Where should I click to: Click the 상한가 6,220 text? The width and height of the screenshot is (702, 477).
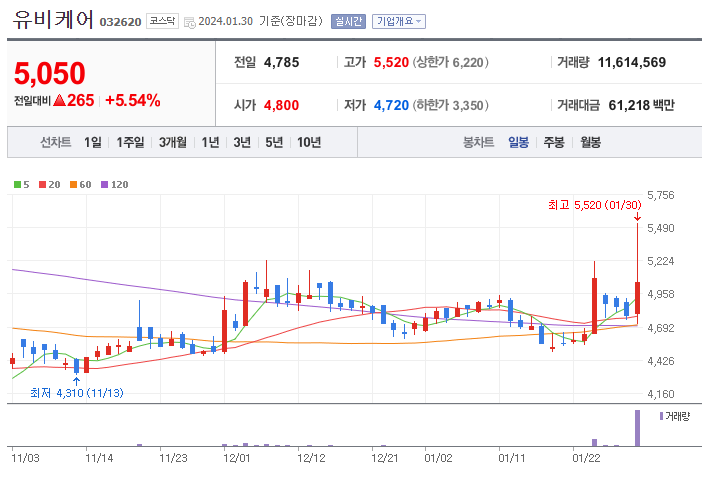click(x=450, y=62)
